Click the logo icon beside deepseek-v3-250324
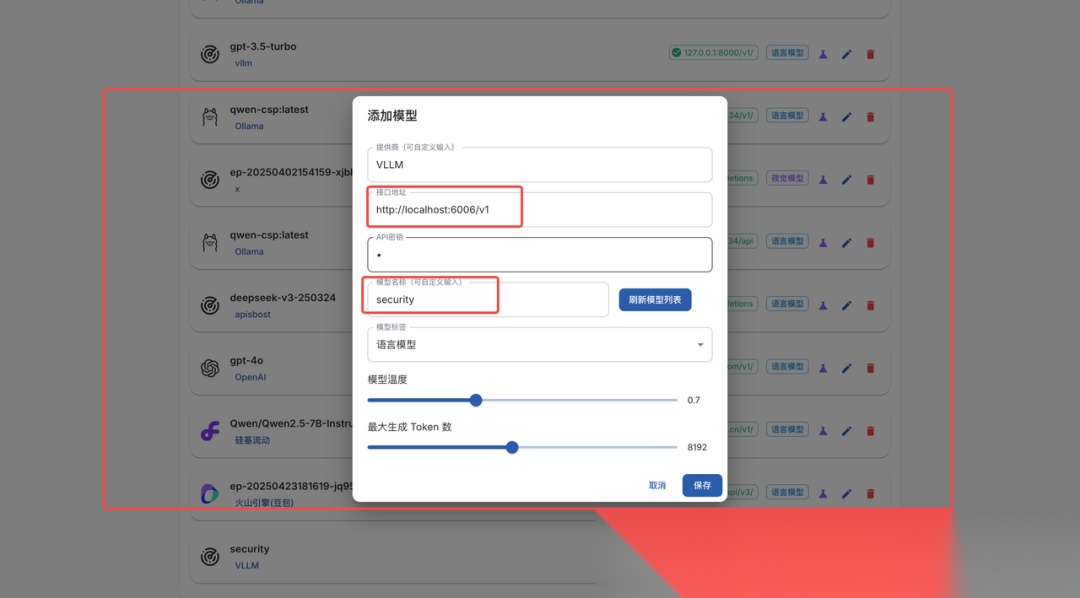This screenshot has height=598, width=1080. pos(210,305)
